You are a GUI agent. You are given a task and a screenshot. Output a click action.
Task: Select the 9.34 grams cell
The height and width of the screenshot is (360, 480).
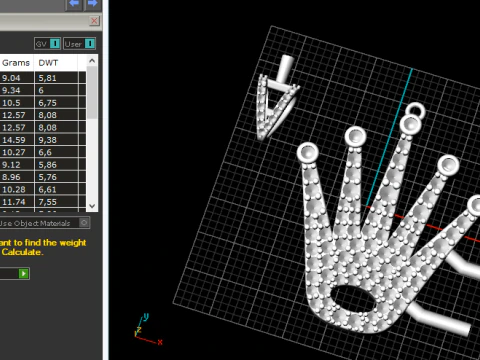click(x=17, y=90)
